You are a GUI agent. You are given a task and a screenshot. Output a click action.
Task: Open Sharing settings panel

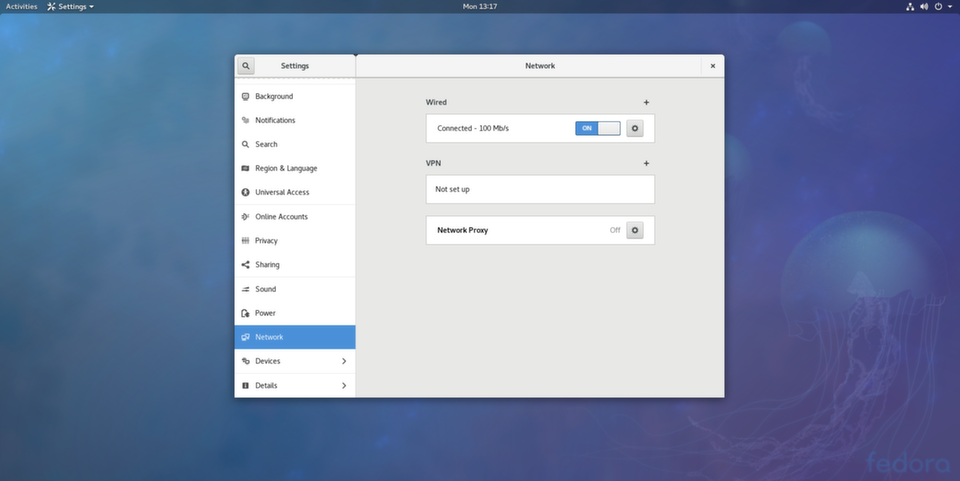(x=294, y=264)
